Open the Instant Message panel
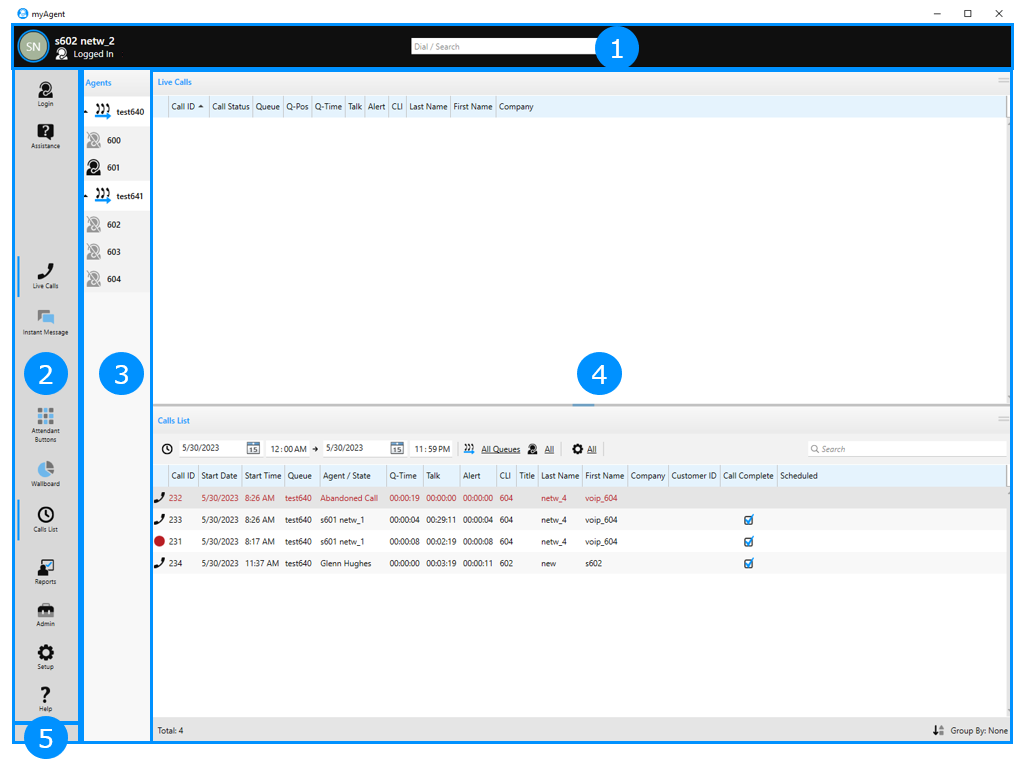This screenshot has width=1029, height=764. click(45, 321)
